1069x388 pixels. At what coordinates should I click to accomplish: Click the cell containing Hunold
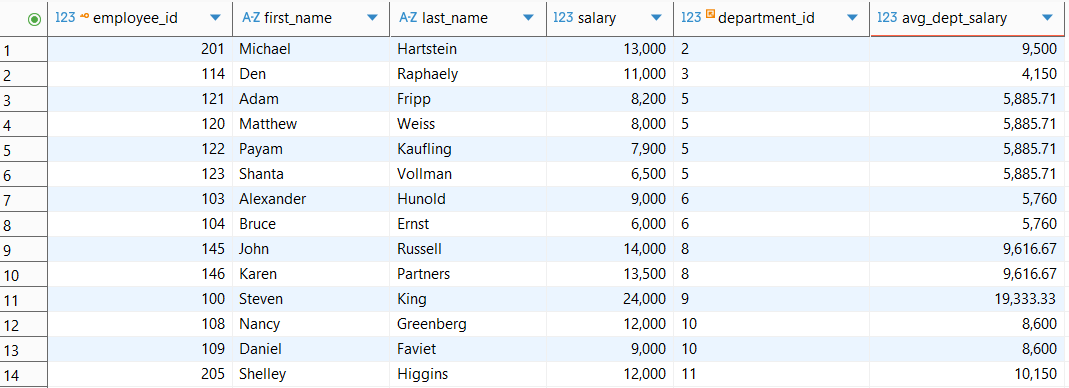pyautogui.click(x=468, y=199)
